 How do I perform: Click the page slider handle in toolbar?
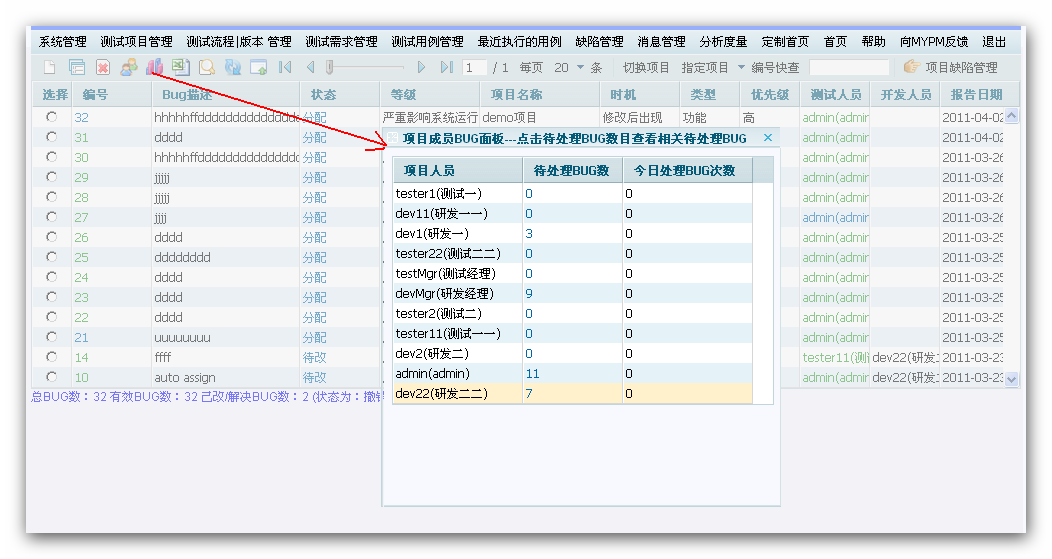click(329, 67)
